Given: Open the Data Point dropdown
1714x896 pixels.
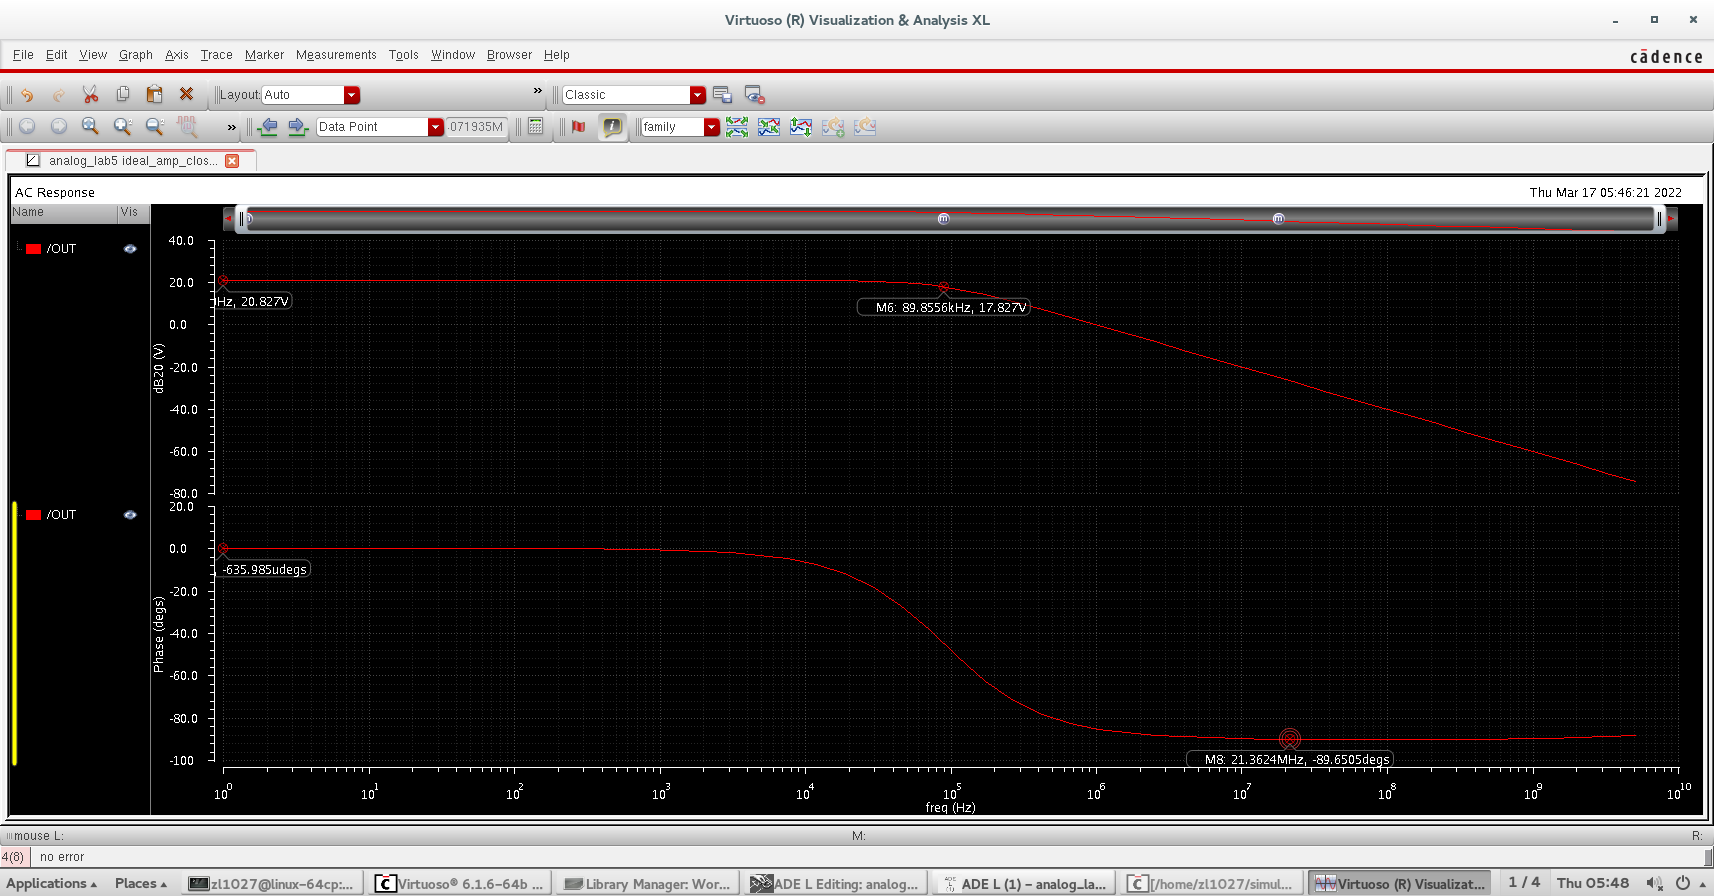Looking at the screenshot, I should [x=435, y=127].
